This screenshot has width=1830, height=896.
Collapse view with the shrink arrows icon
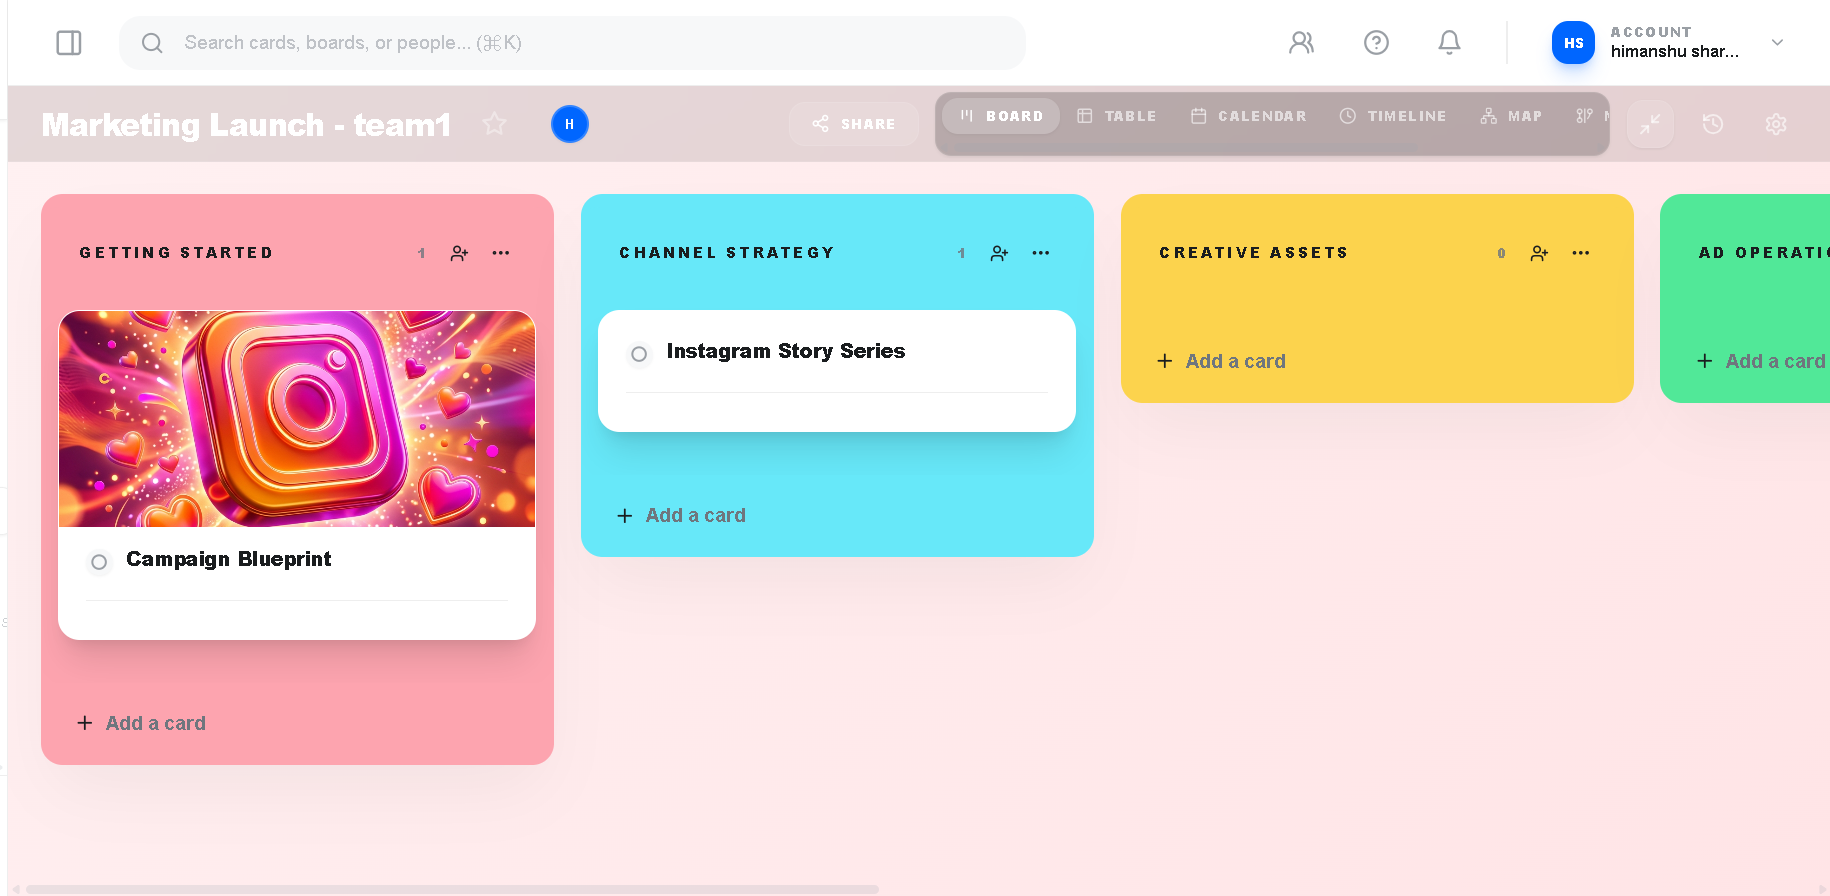(x=1650, y=124)
